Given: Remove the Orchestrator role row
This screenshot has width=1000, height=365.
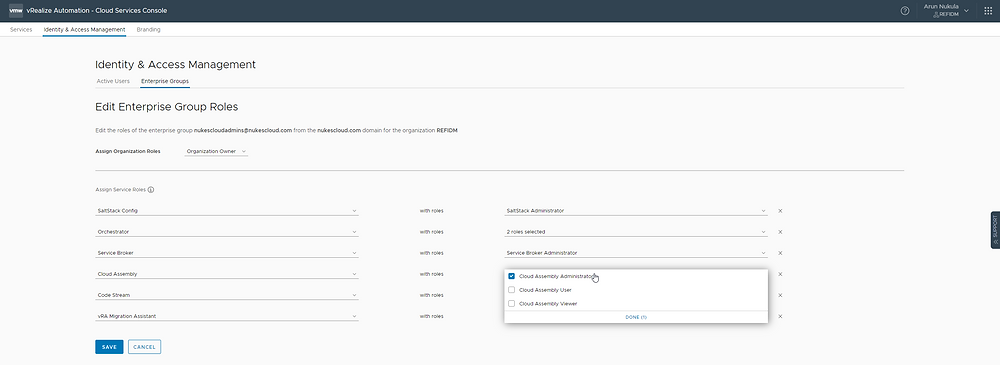Looking at the screenshot, I should pyautogui.click(x=781, y=232).
